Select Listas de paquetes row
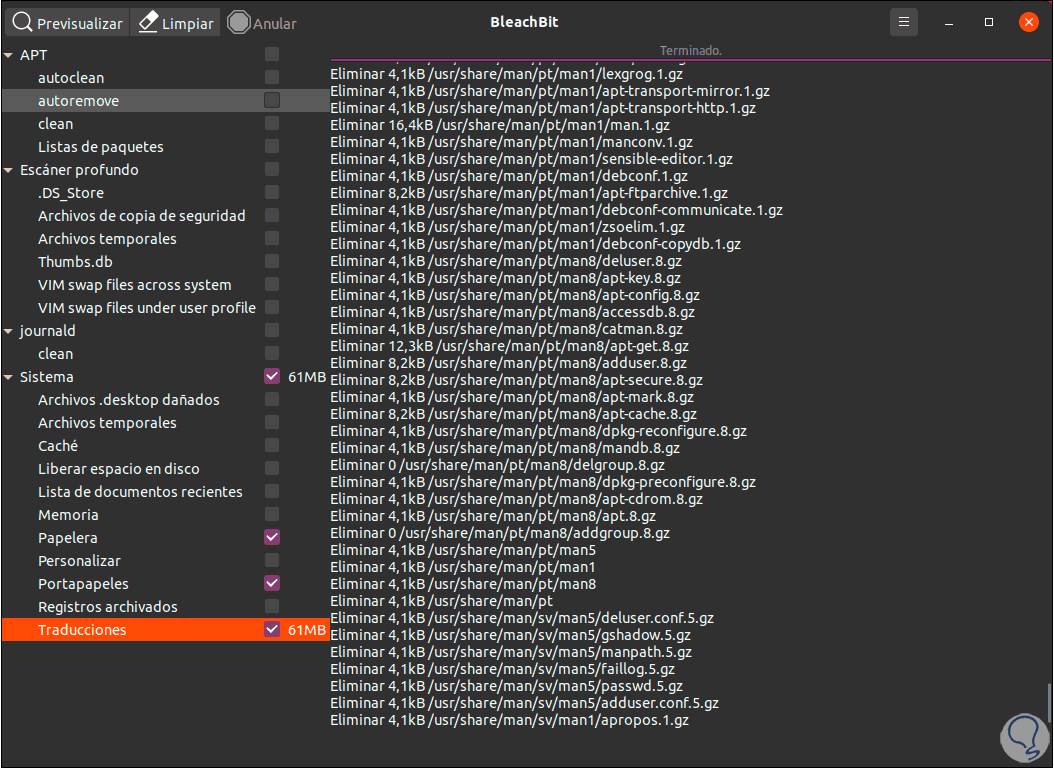 [165, 147]
